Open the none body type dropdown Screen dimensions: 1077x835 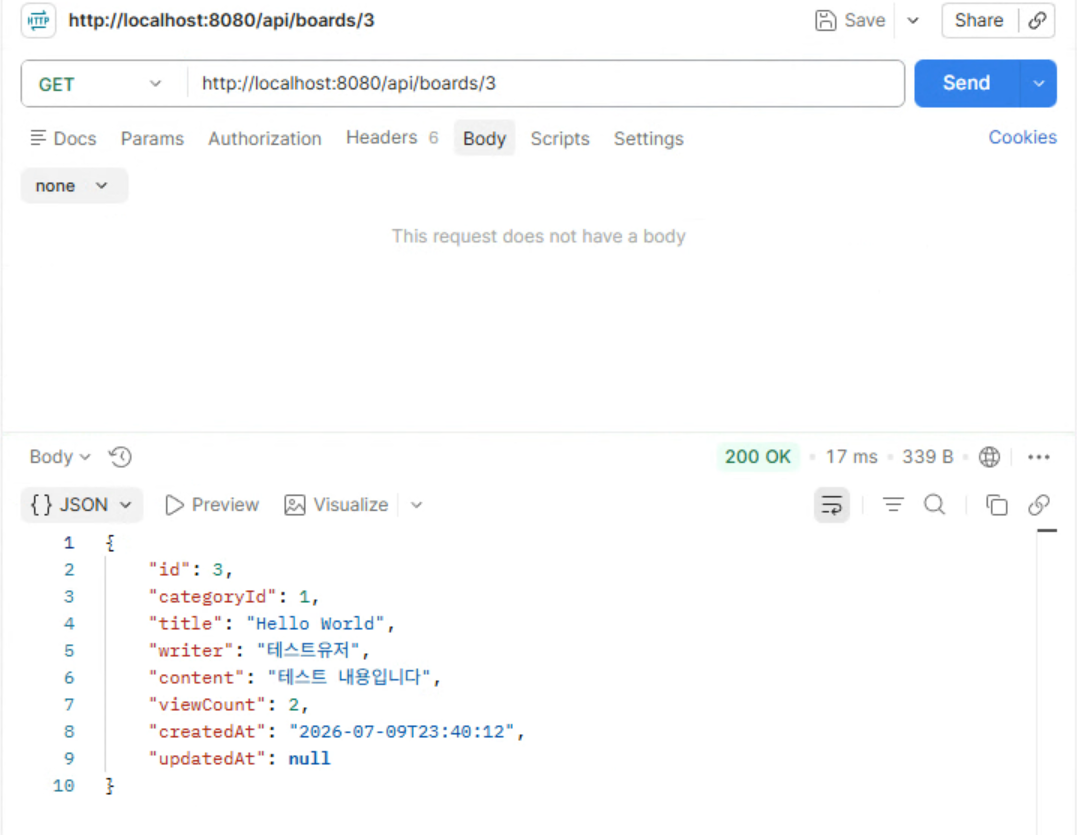coord(73,185)
